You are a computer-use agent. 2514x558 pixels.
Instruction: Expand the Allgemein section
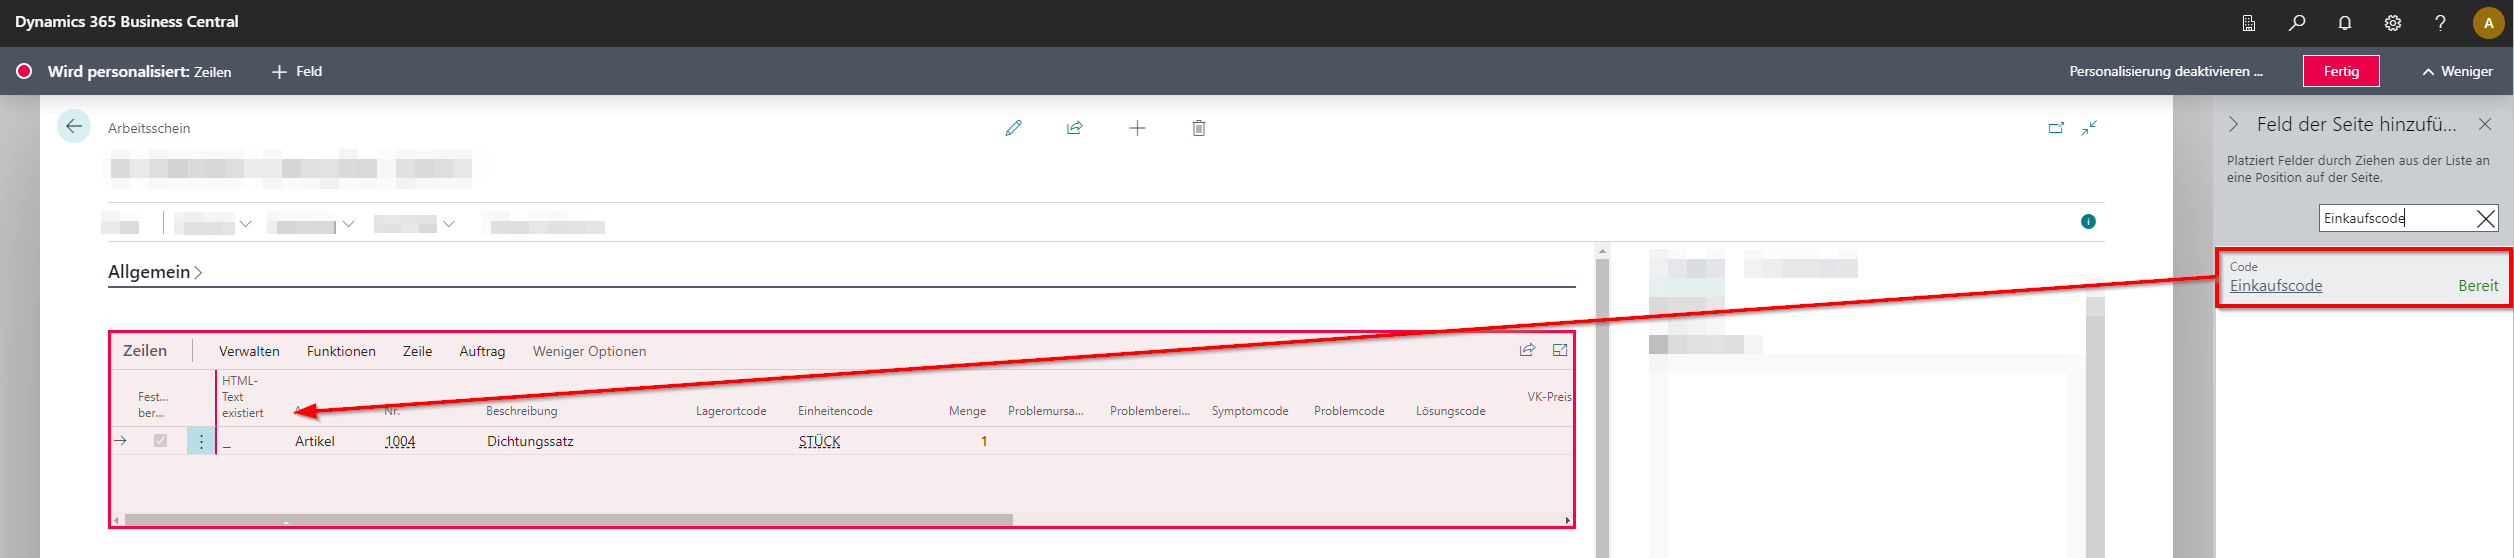click(155, 272)
